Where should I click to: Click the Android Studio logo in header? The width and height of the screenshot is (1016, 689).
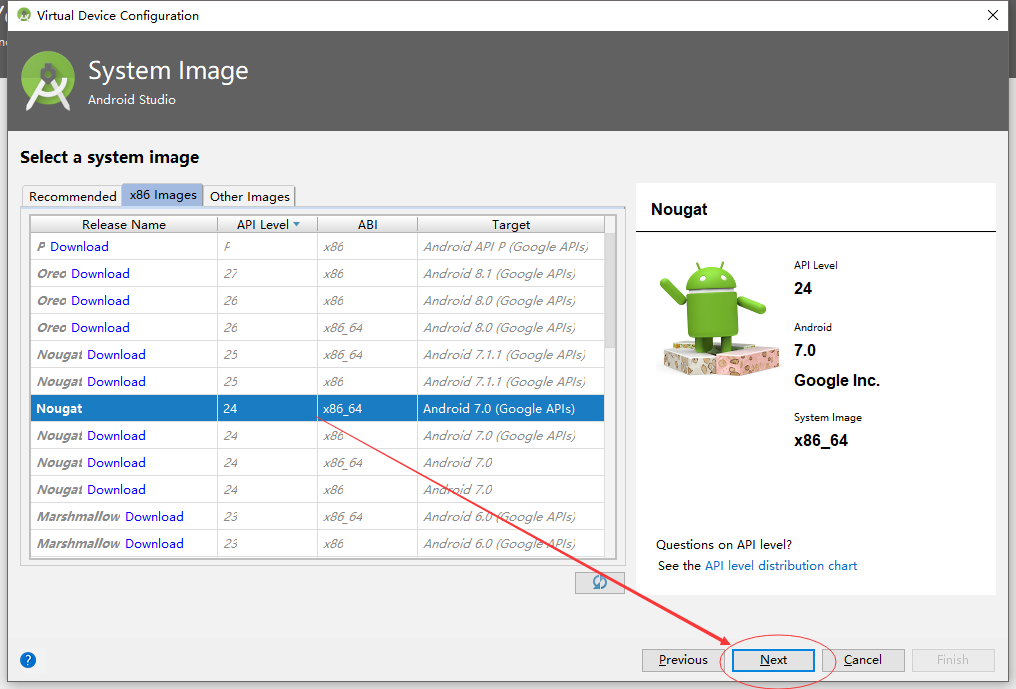pyautogui.click(x=47, y=80)
